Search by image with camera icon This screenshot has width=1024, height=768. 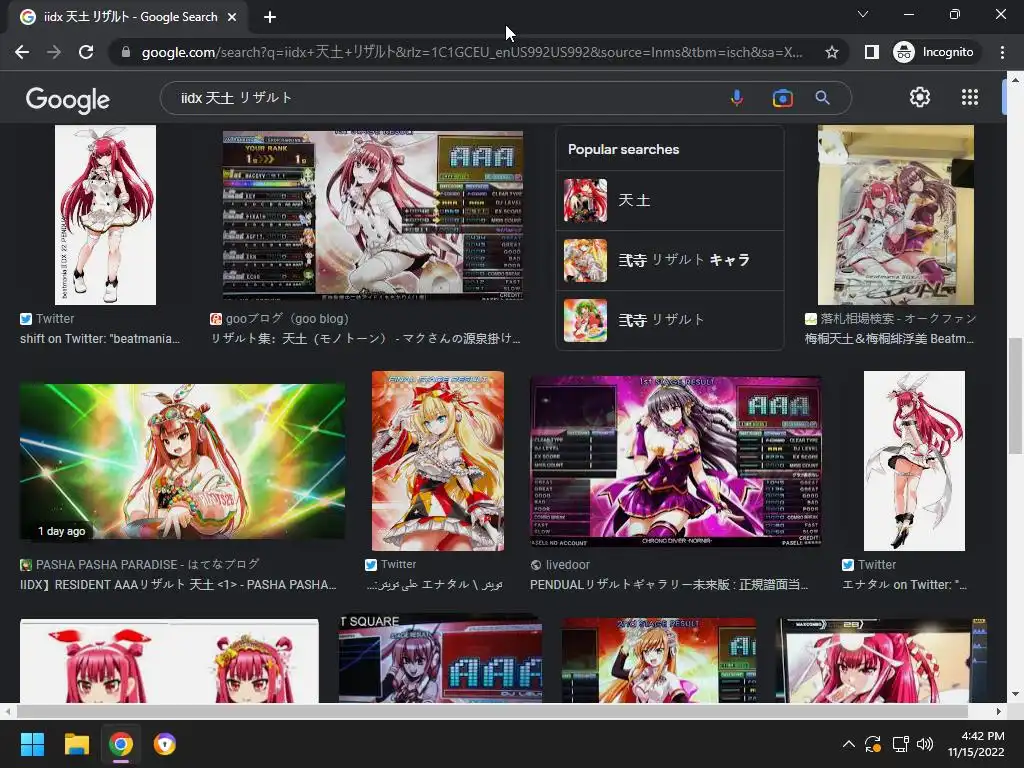pyautogui.click(x=782, y=98)
